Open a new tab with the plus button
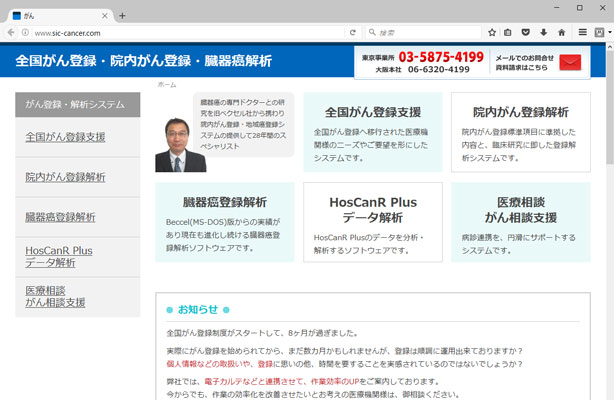 [x=122, y=16]
